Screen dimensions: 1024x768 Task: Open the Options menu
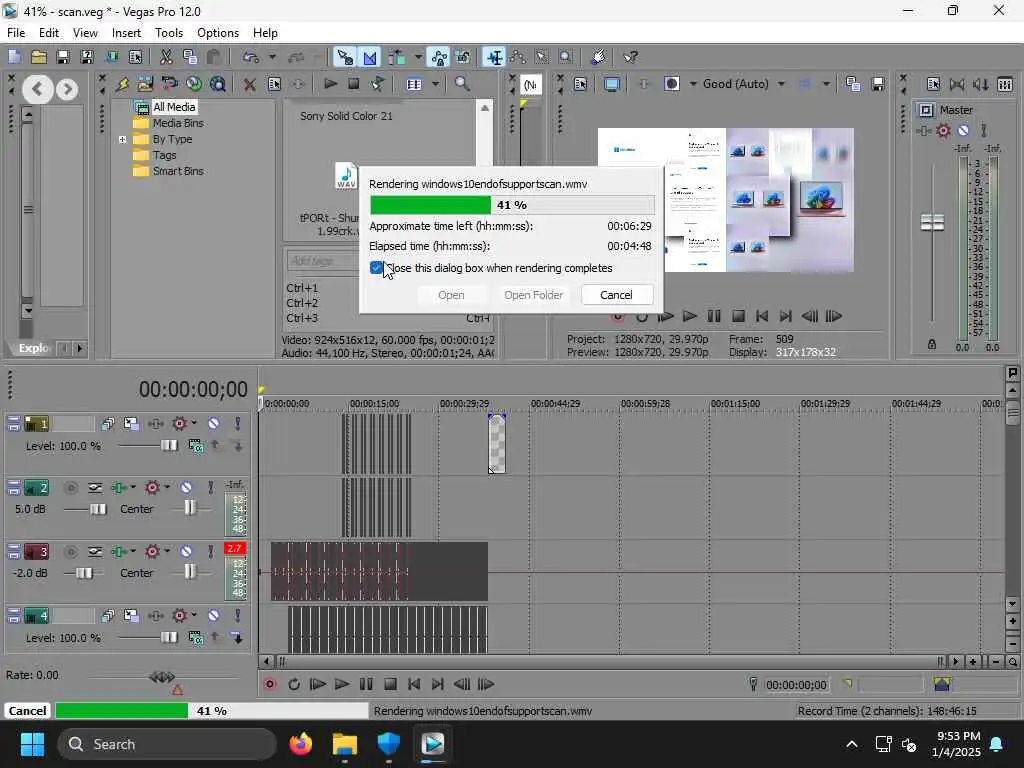[217, 33]
